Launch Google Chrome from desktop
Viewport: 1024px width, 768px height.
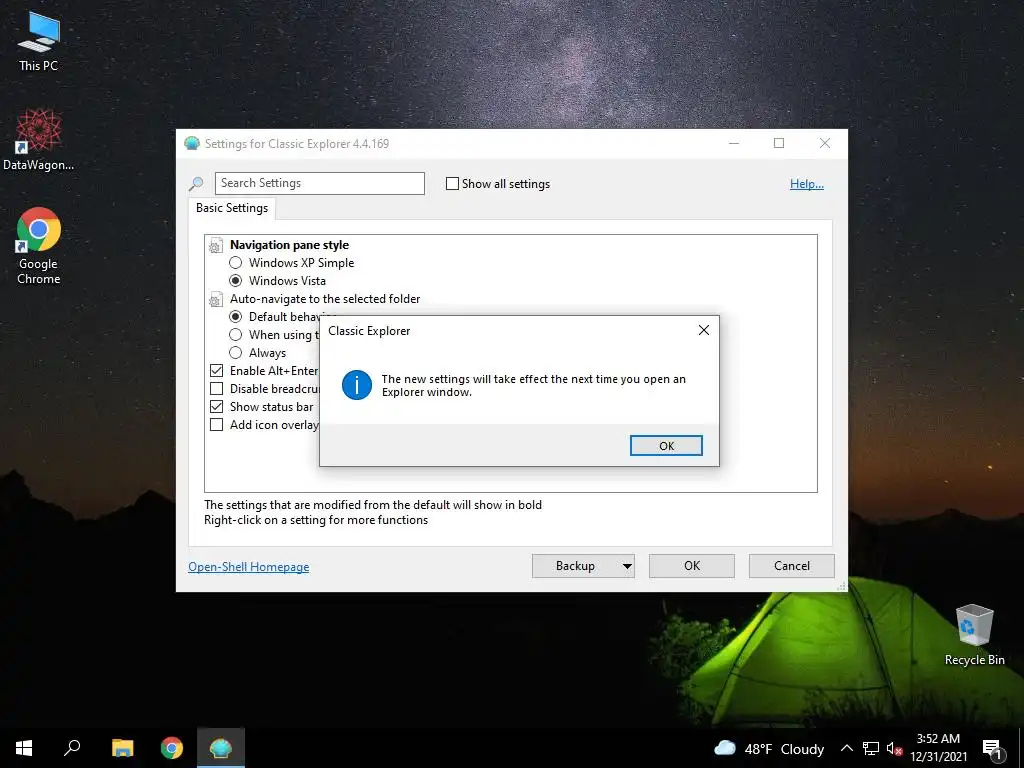click(x=39, y=246)
